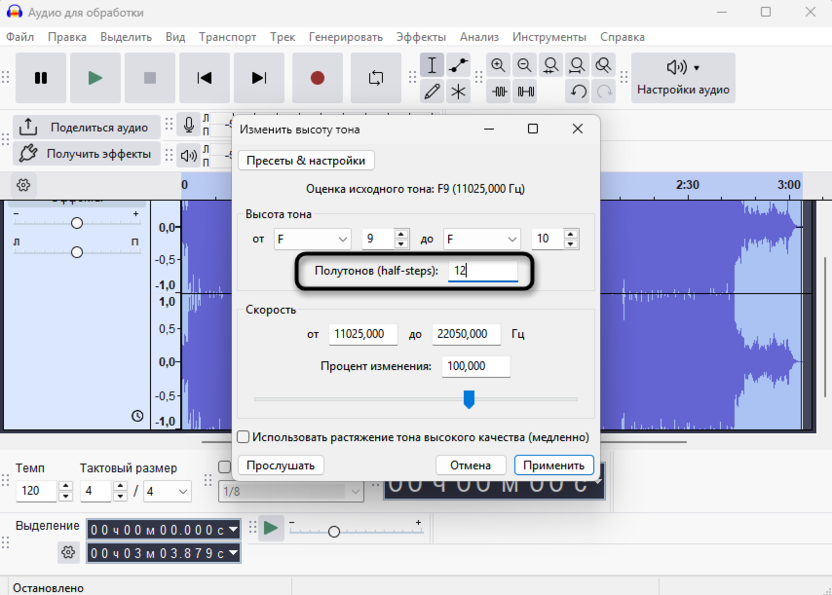Pick the Draw pencil tool
Viewport: 832px width, 595px height.
(x=432, y=92)
